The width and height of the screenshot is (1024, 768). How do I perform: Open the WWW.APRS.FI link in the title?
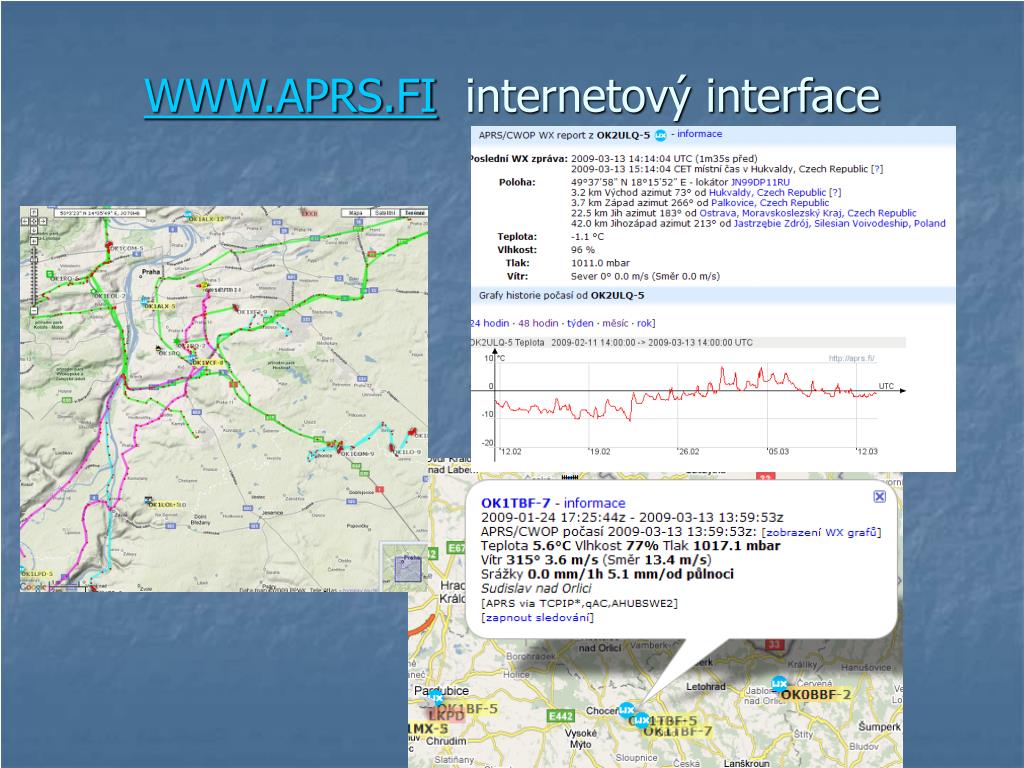[291, 97]
